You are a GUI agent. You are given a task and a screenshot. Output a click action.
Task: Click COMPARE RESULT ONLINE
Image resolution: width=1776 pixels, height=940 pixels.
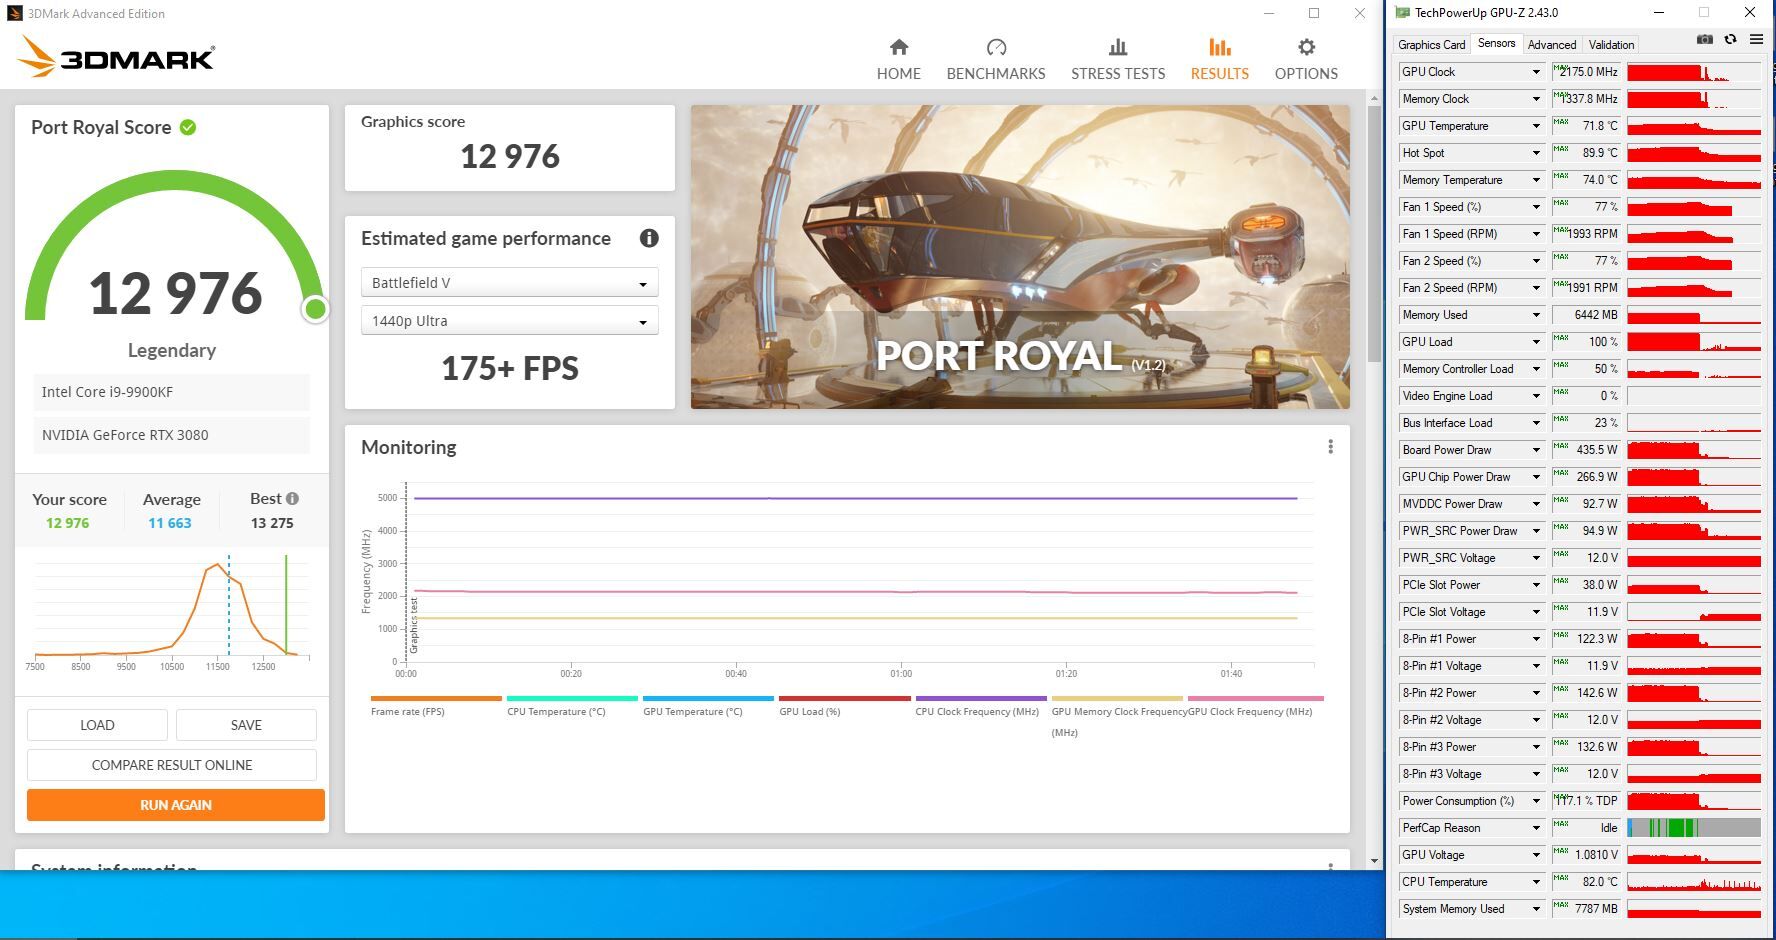click(x=172, y=765)
